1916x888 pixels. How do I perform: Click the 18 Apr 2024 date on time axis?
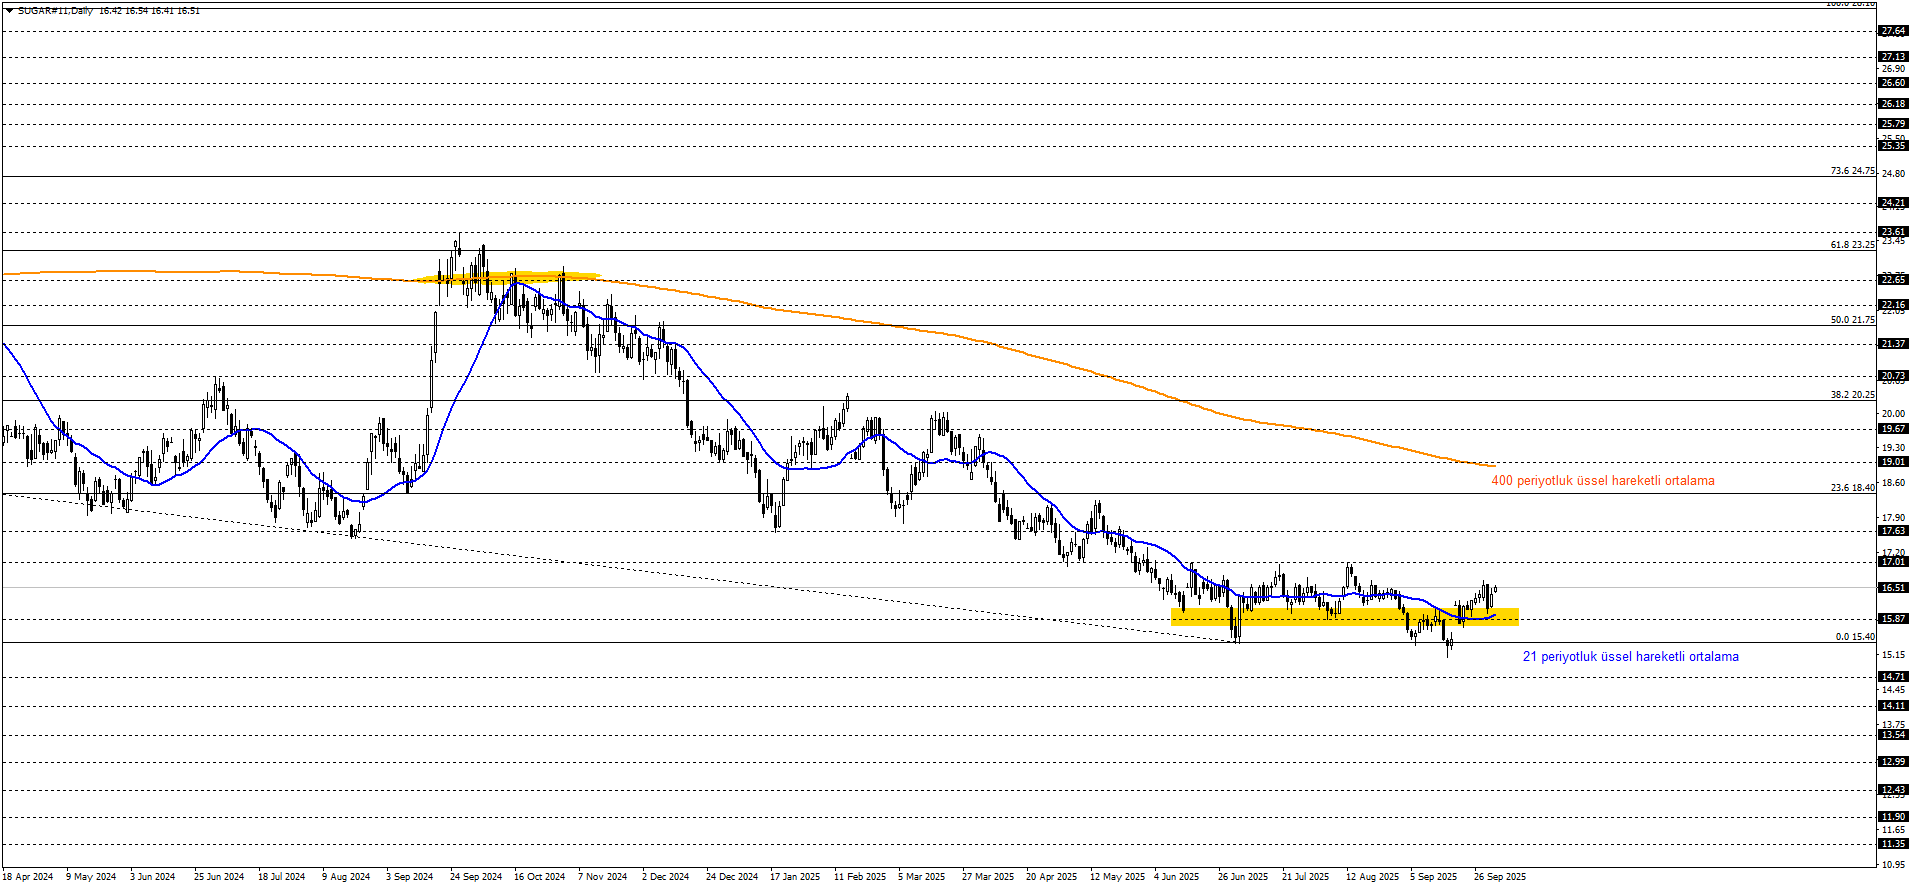tap(28, 877)
